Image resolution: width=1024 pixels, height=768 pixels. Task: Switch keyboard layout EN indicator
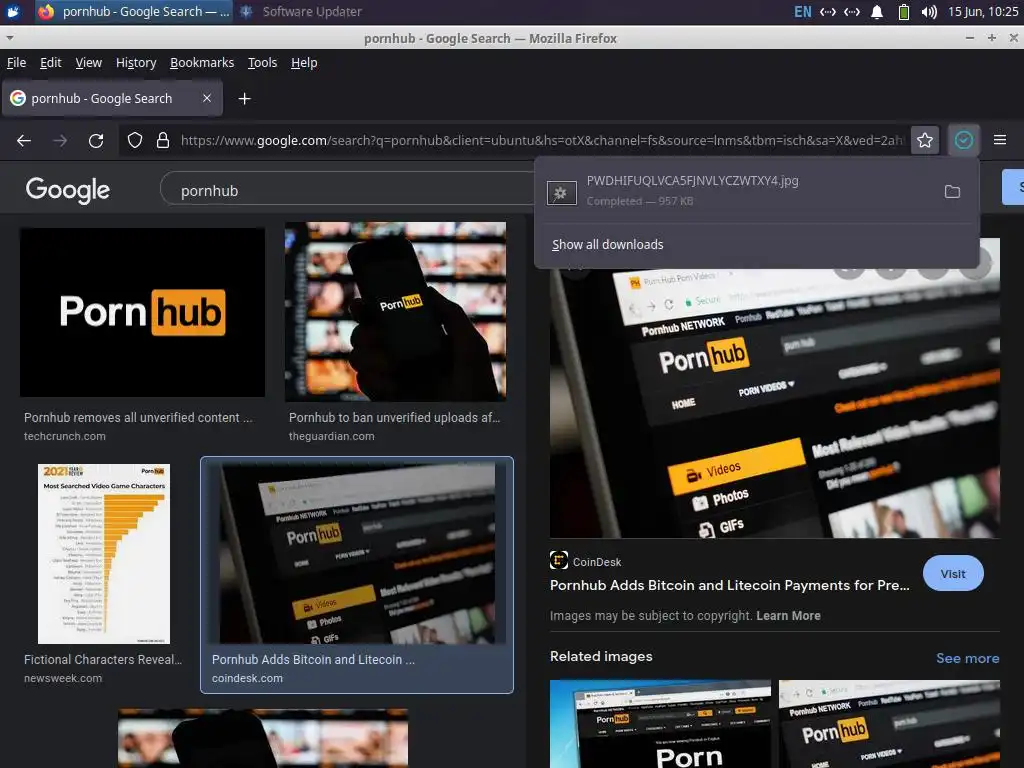803,12
